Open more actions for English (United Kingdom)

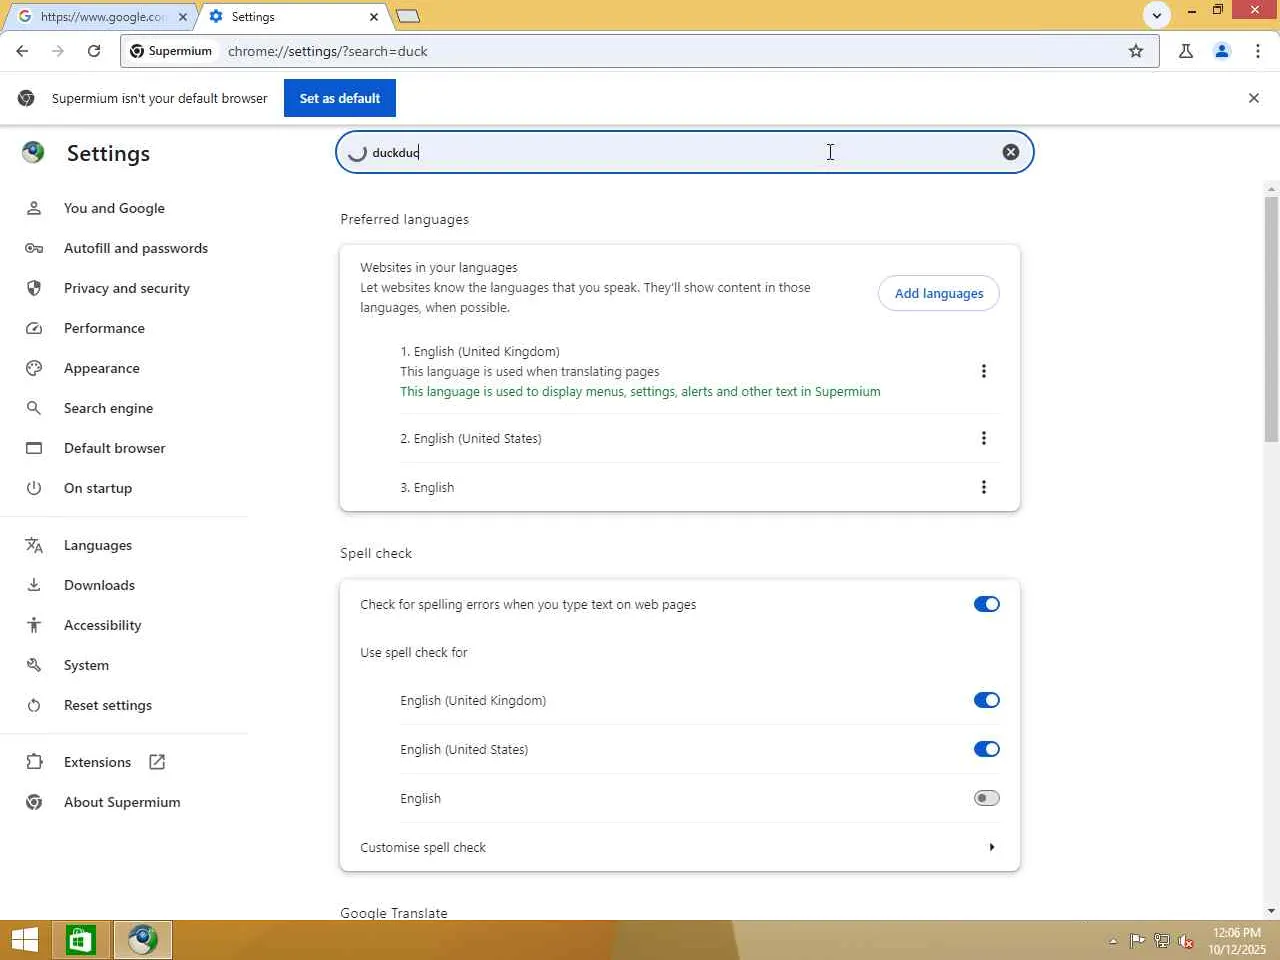click(984, 371)
